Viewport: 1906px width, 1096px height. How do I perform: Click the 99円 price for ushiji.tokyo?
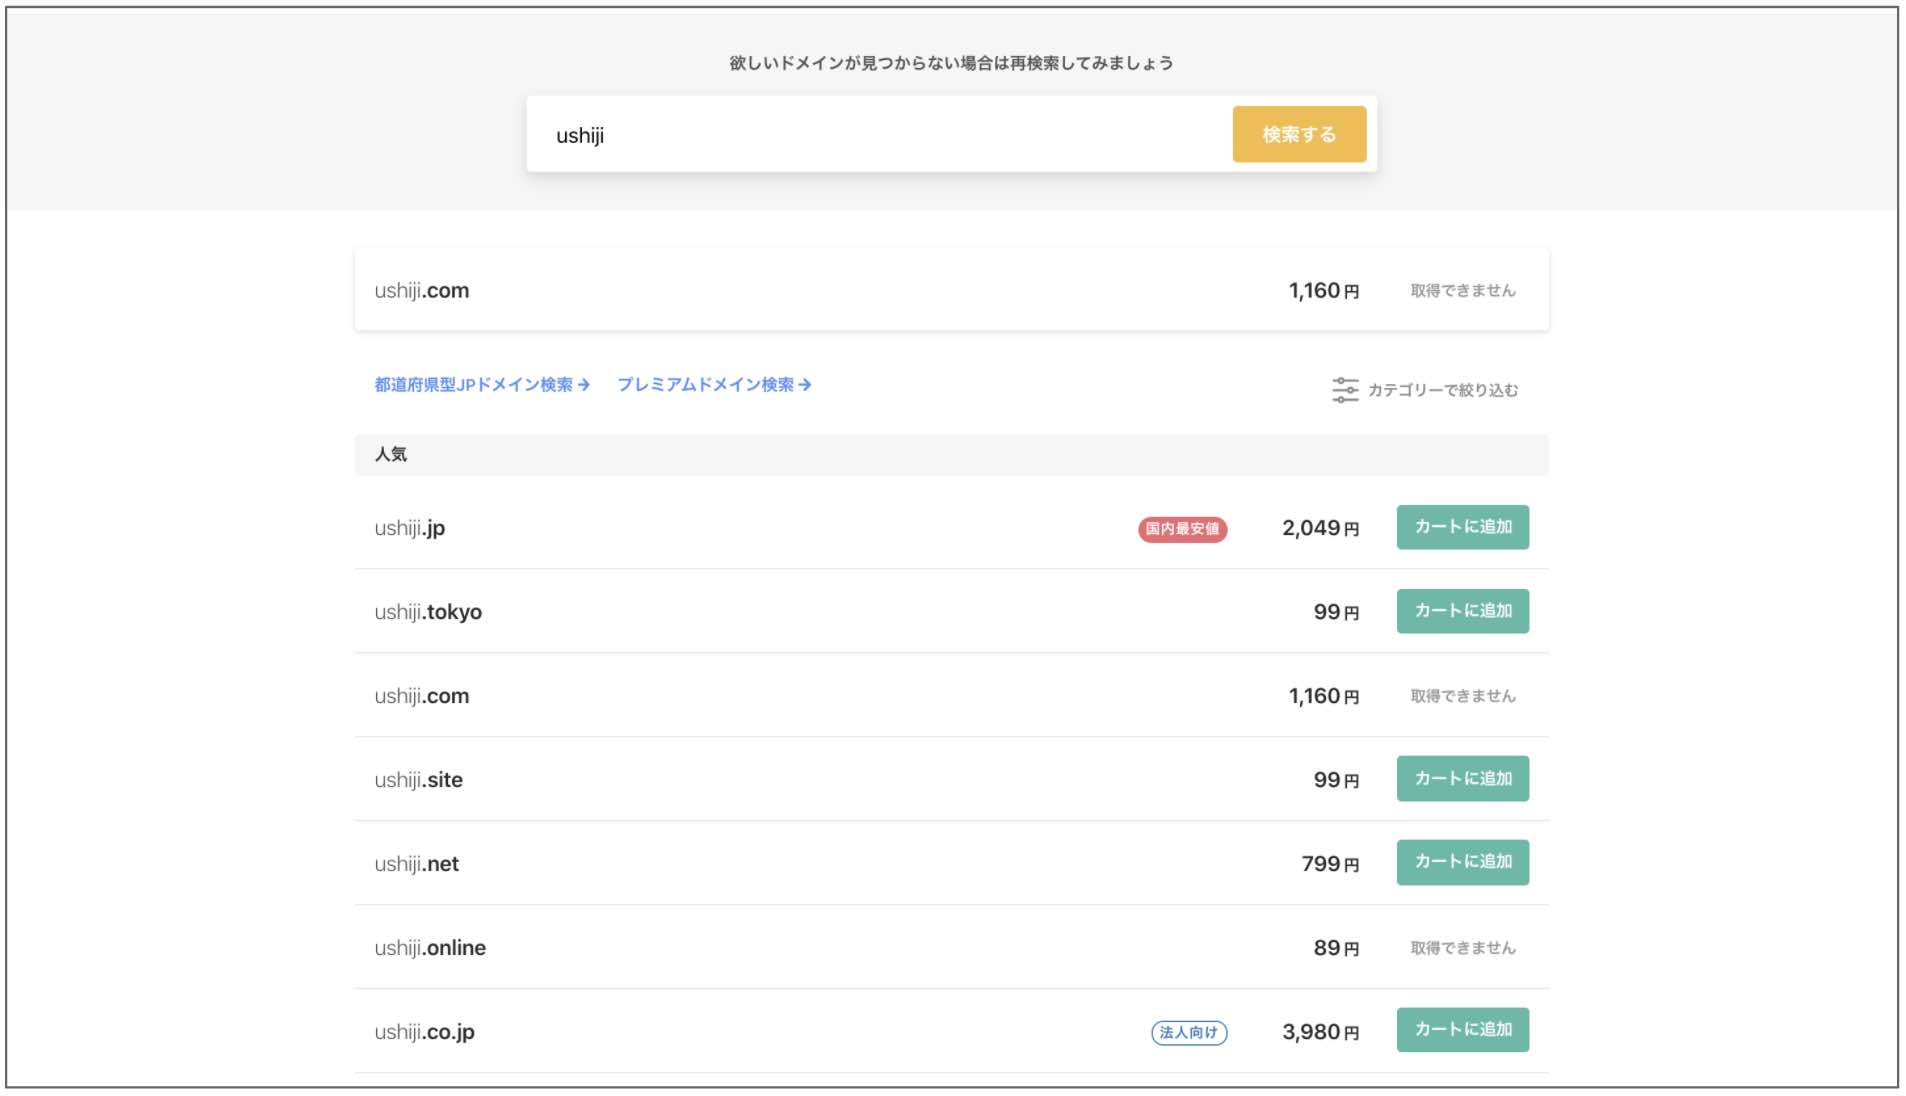coord(1336,612)
